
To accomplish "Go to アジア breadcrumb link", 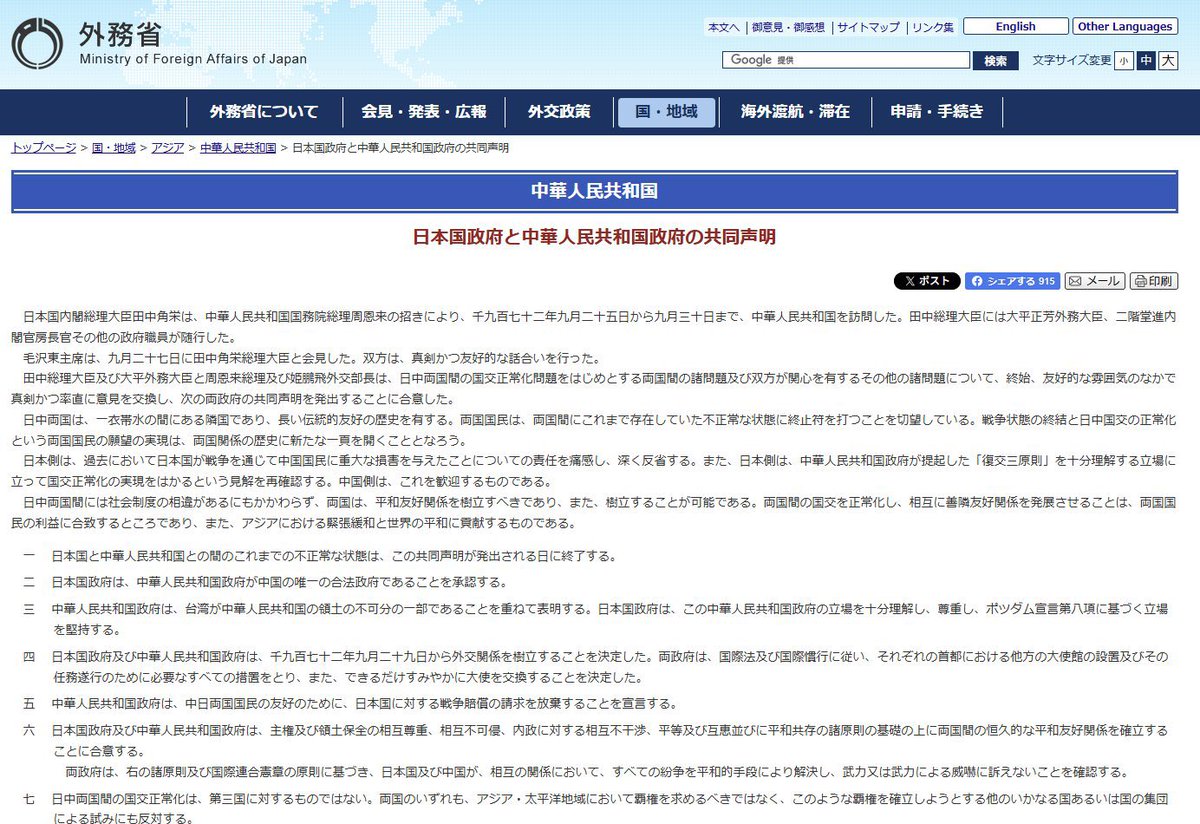I will tap(168, 148).
